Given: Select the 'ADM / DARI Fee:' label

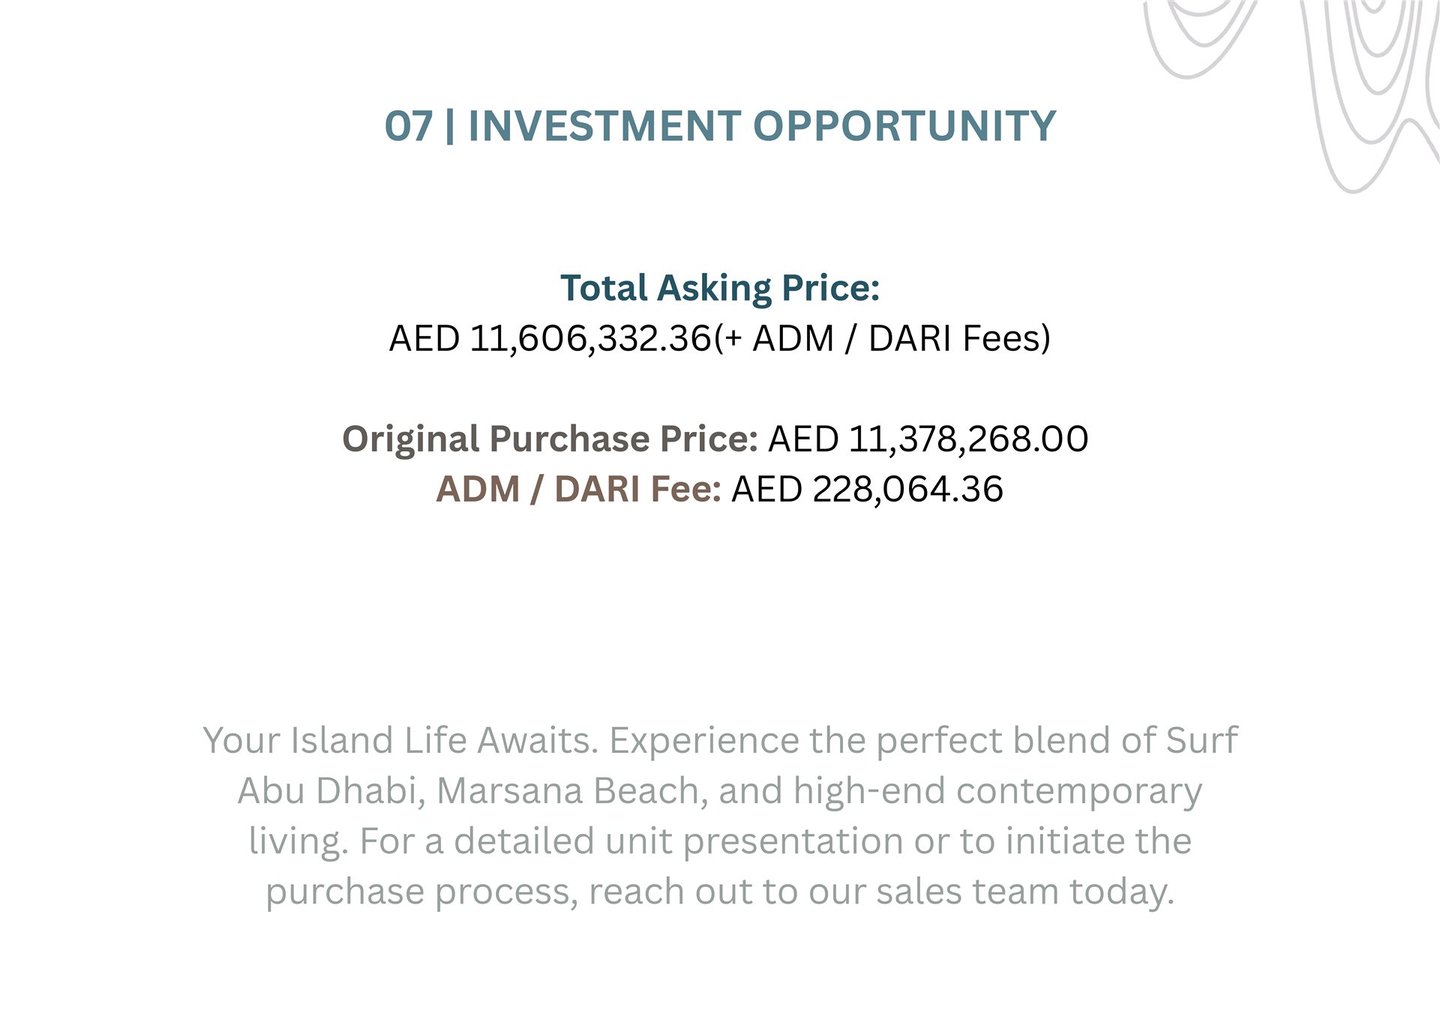Looking at the screenshot, I should (x=578, y=489).
